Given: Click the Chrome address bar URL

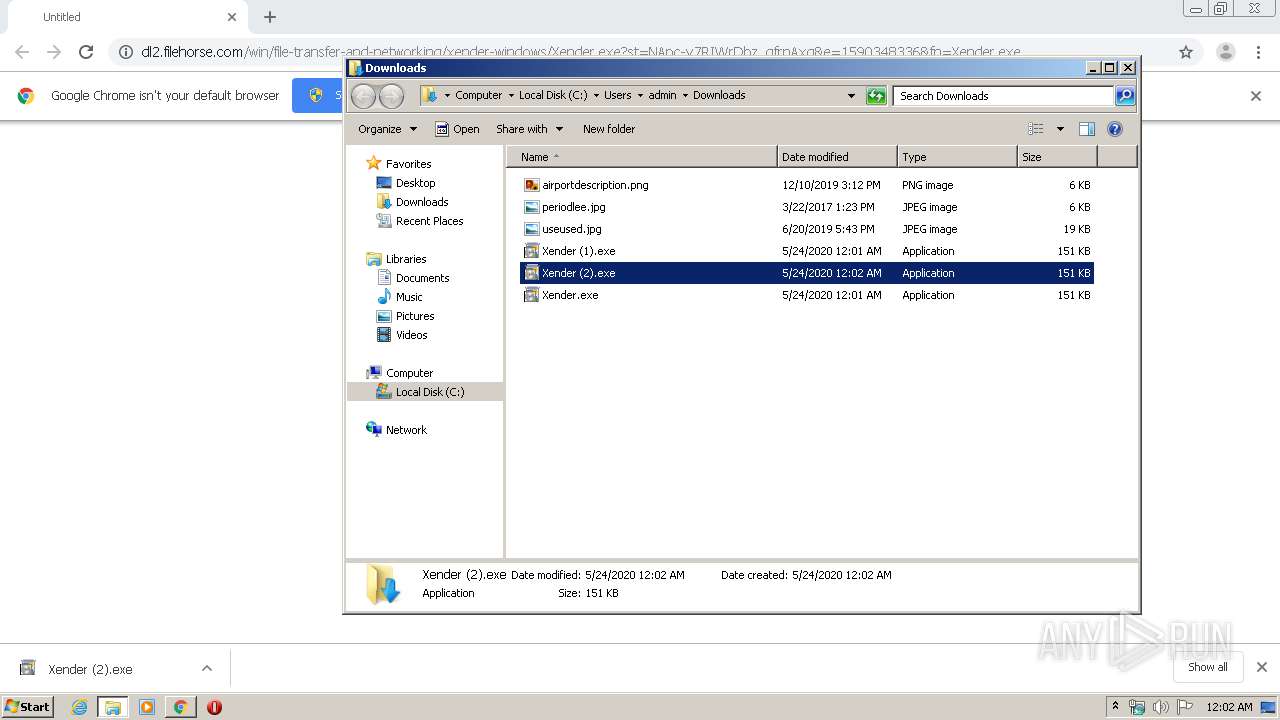Looking at the screenshot, I should click(580, 52).
